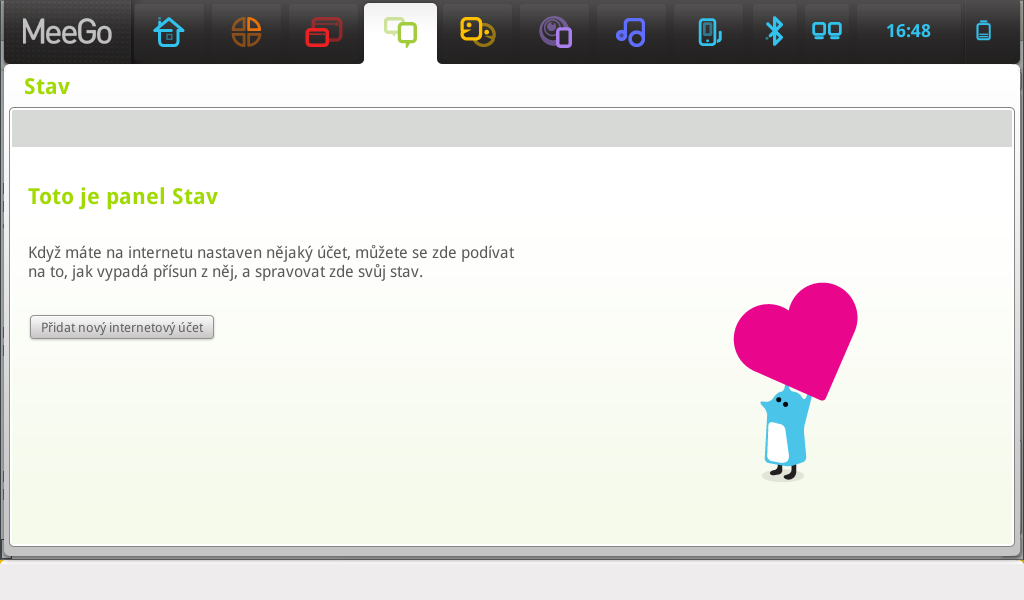The width and height of the screenshot is (1024, 600).
Task: Open the battery power icon
Action: pyautogui.click(x=984, y=31)
